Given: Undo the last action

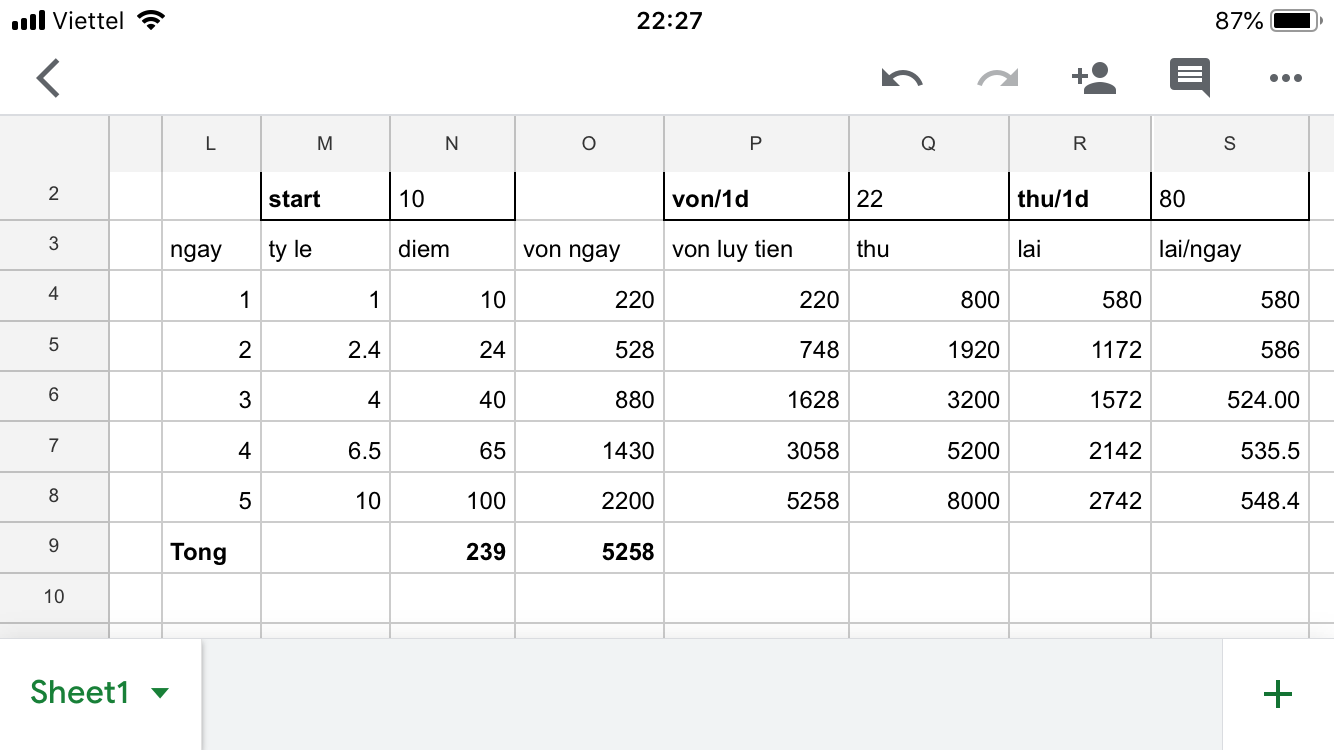Looking at the screenshot, I should pyautogui.click(x=902, y=78).
